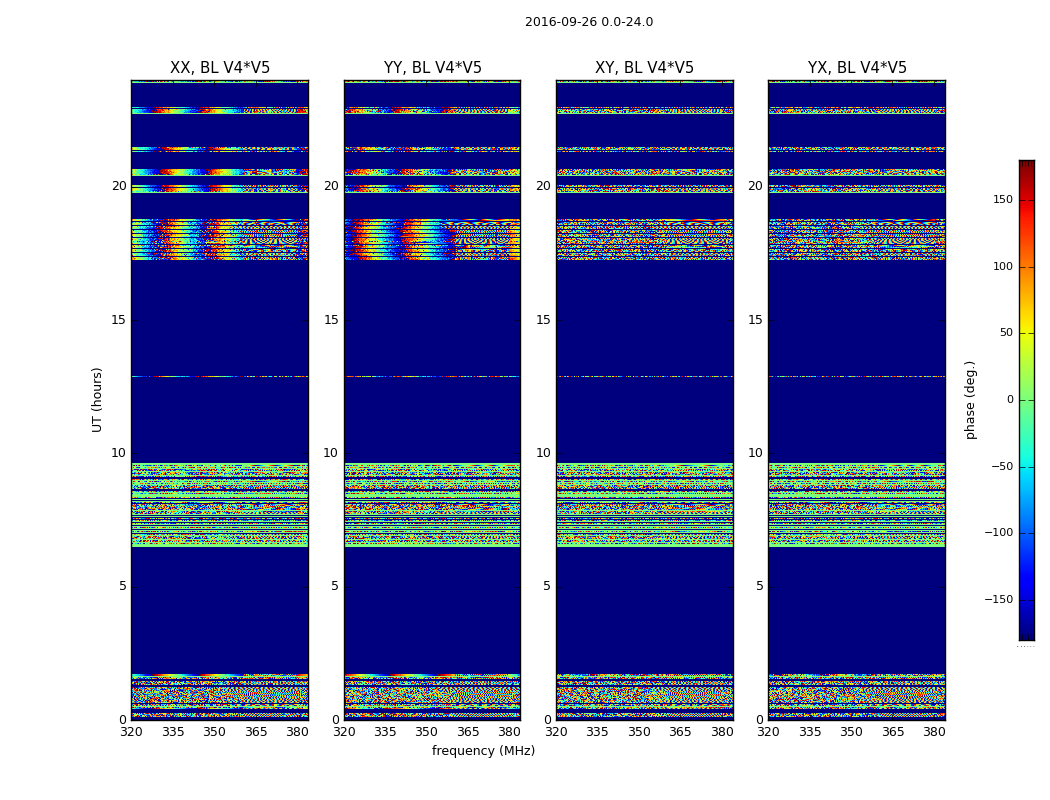Click the 350 frequency tick under the XX plot
The image size is (1050, 800).
point(215,732)
